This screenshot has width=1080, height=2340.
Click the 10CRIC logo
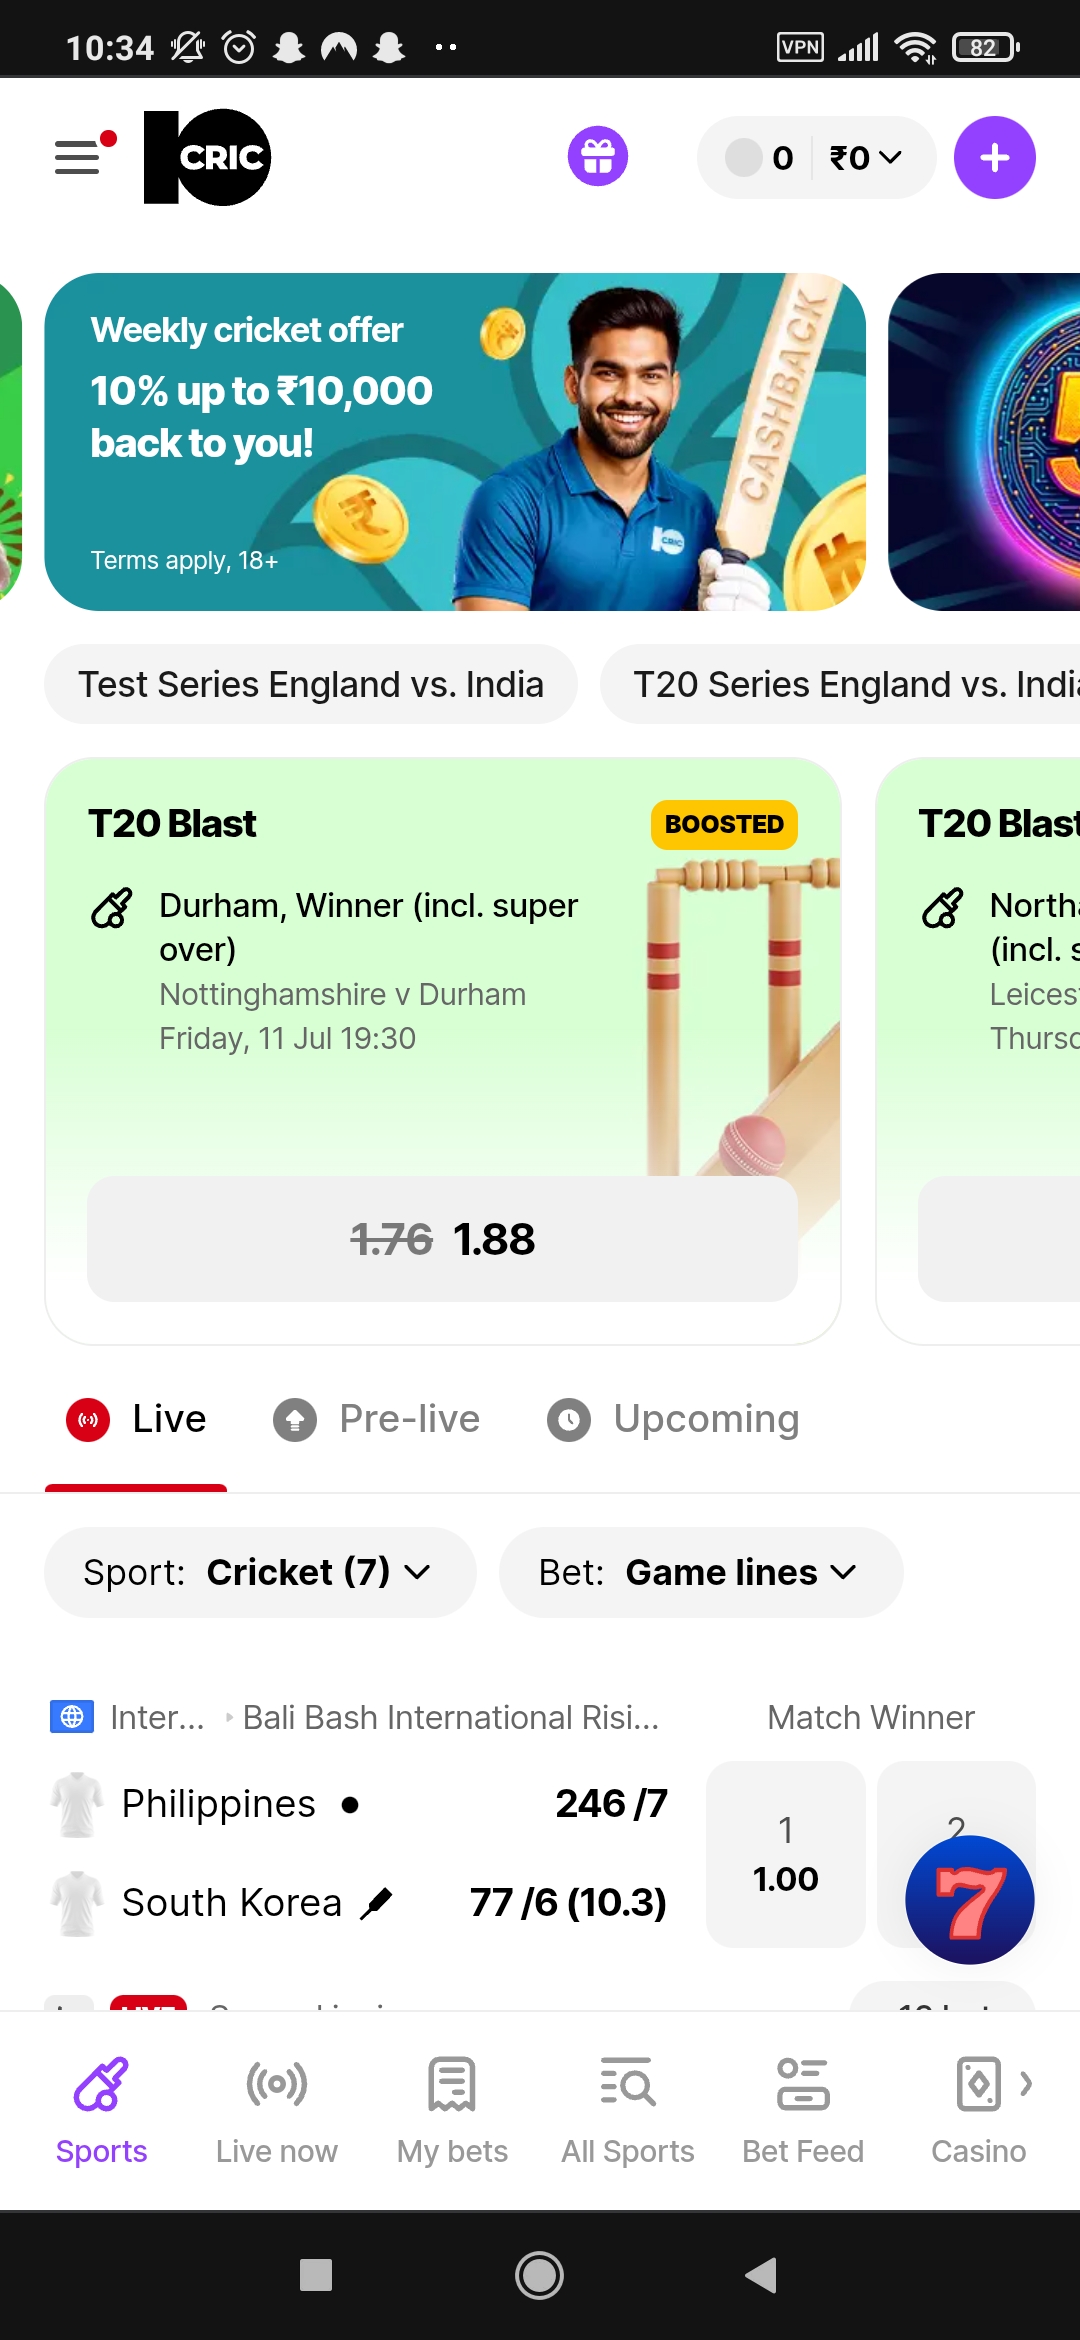tap(205, 156)
